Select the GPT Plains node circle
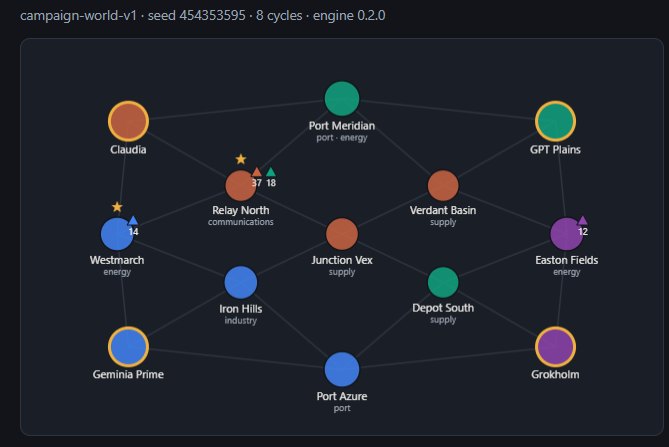Screen dimensions: 669x447 coord(555,121)
